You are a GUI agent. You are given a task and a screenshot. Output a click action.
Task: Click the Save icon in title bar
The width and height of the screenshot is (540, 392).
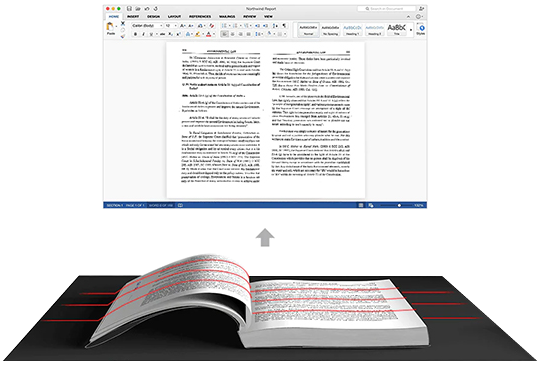tap(129, 9)
